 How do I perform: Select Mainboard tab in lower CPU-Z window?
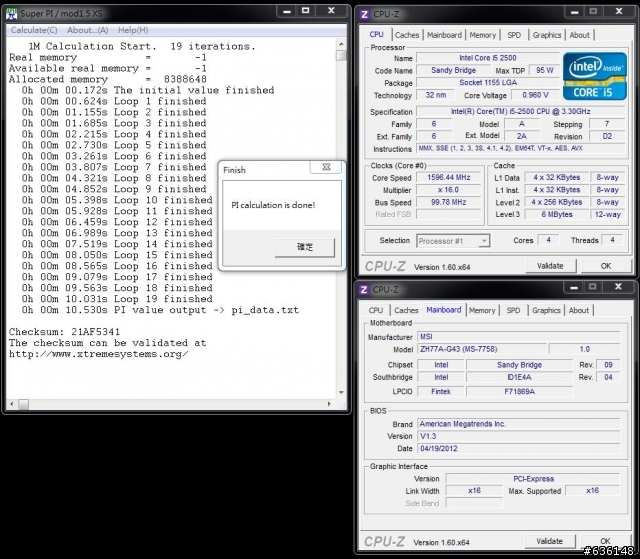pos(444,310)
